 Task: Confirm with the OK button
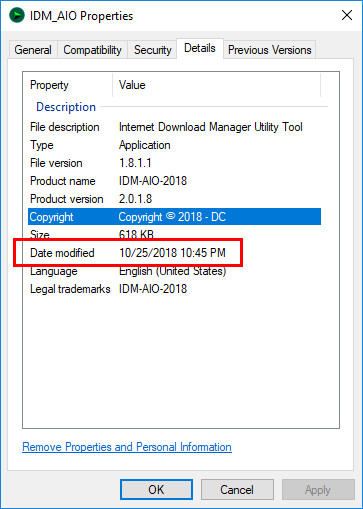(156, 490)
